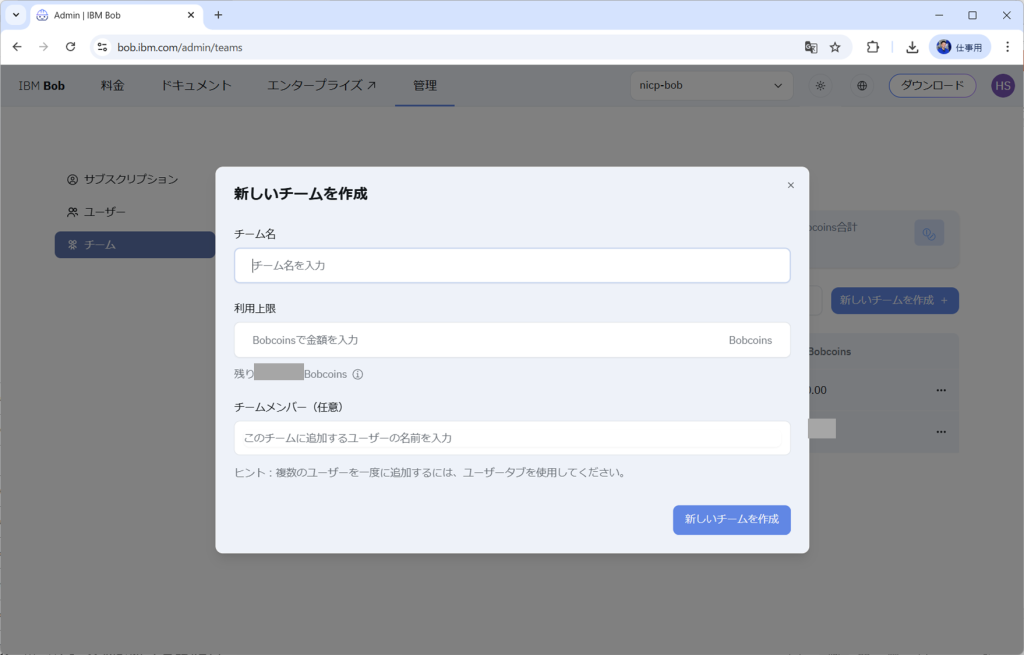Open the ドキュメント navigation tab
This screenshot has width=1024, height=655.
(196, 86)
